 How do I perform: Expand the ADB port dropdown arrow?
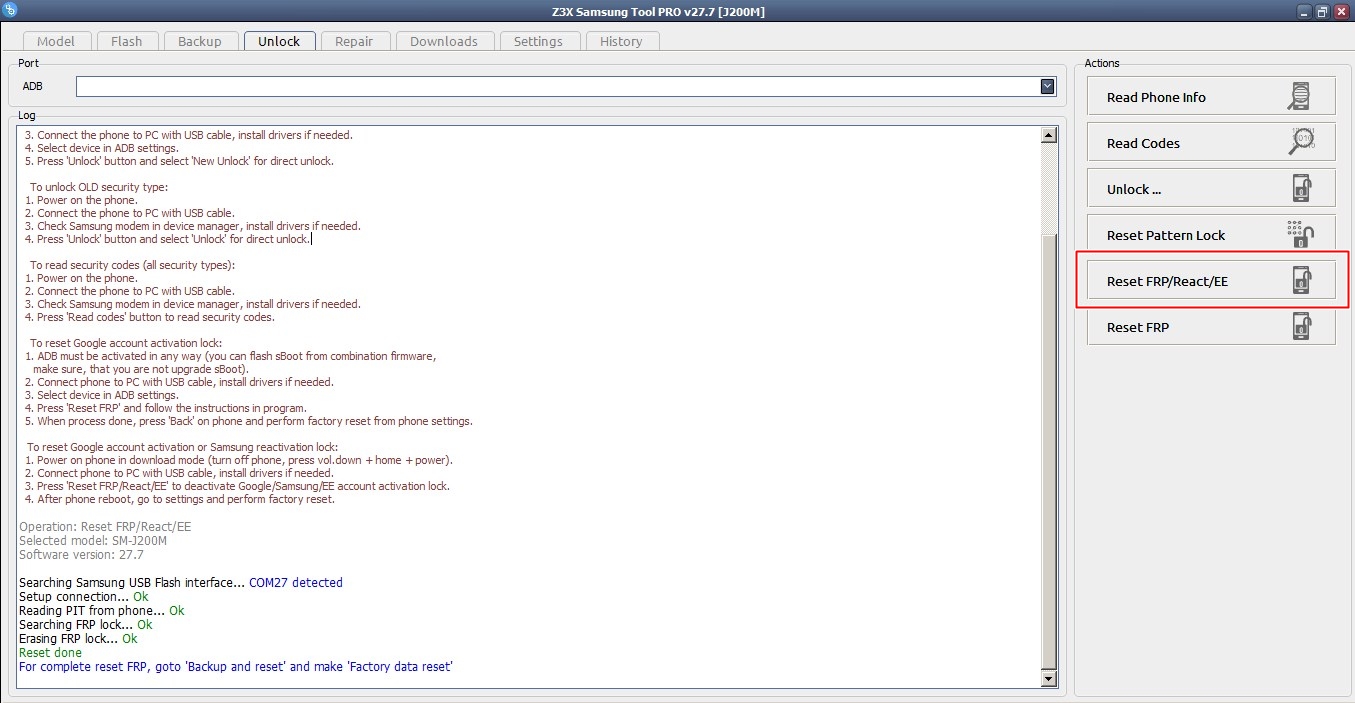click(1047, 87)
